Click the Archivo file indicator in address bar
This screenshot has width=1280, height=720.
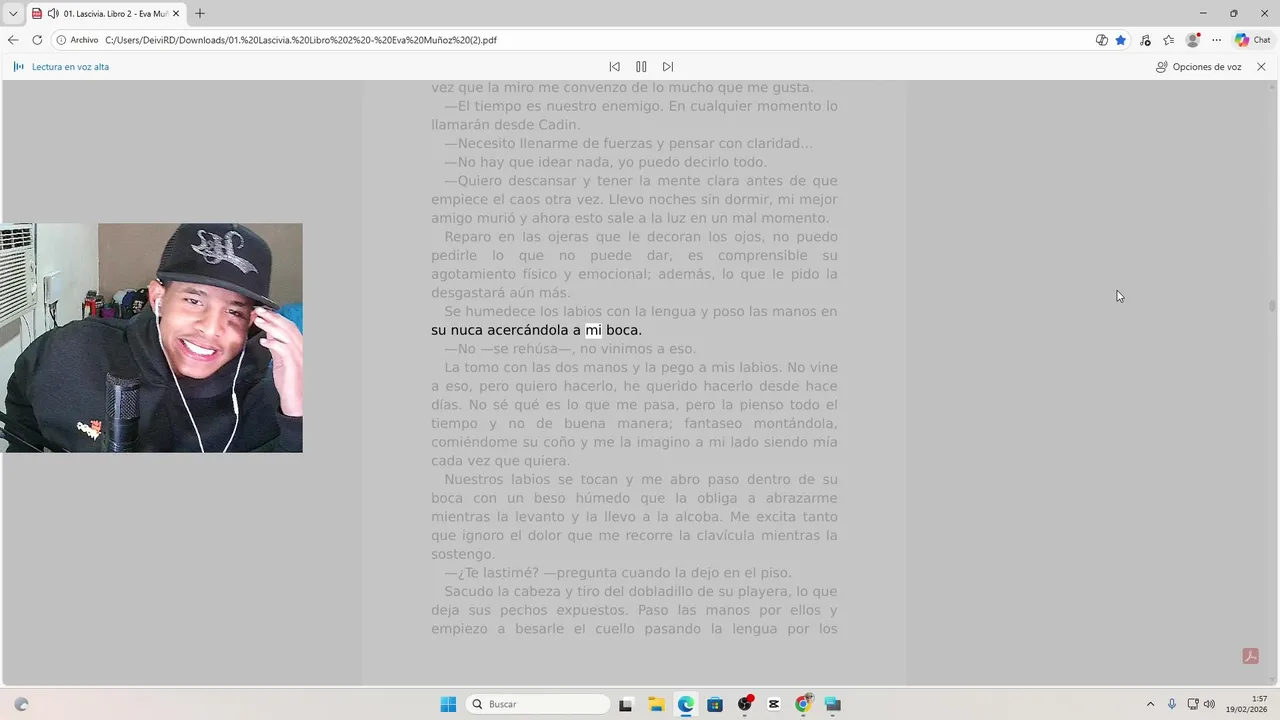pos(77,40)
